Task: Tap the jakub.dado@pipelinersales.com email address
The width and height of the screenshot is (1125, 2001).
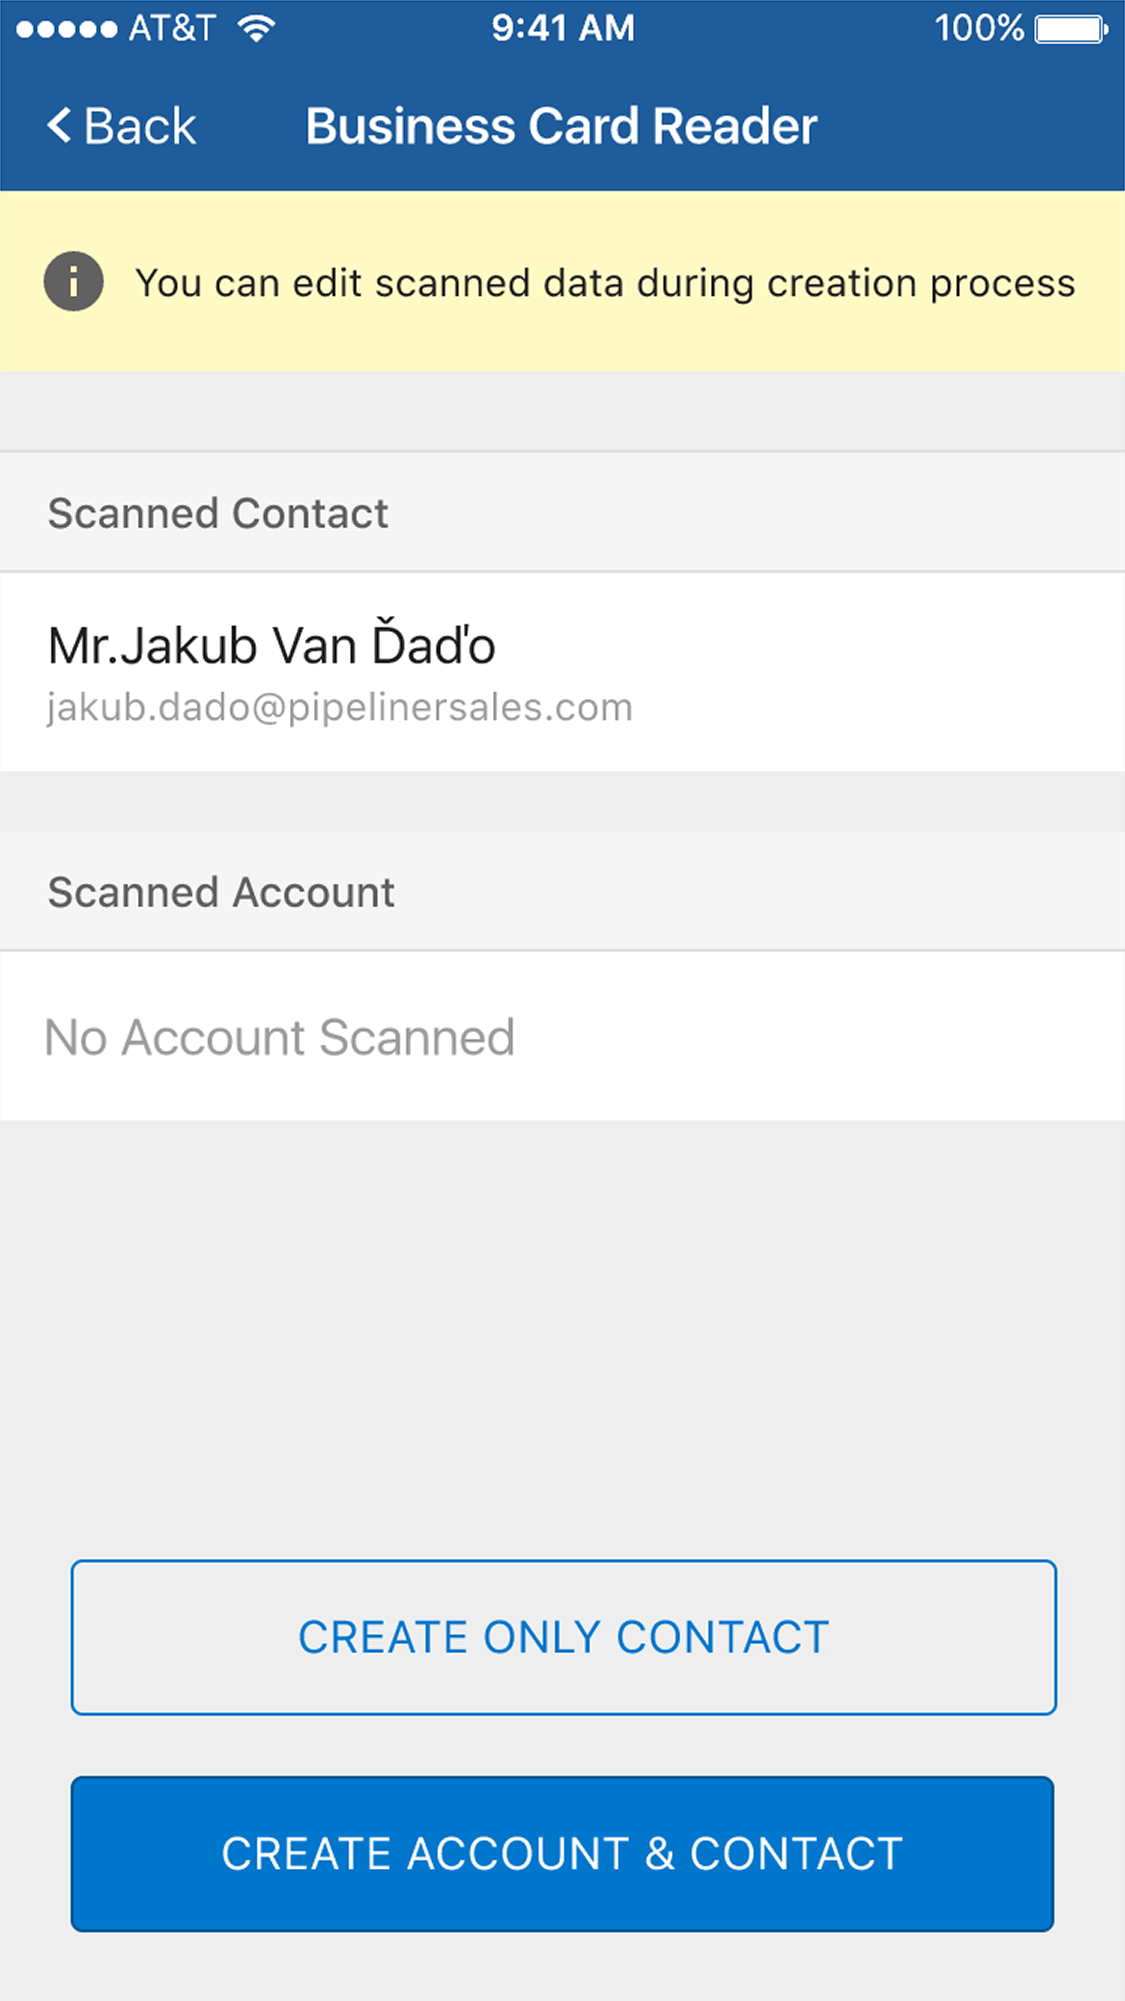Action: click(x=339, y=707)
